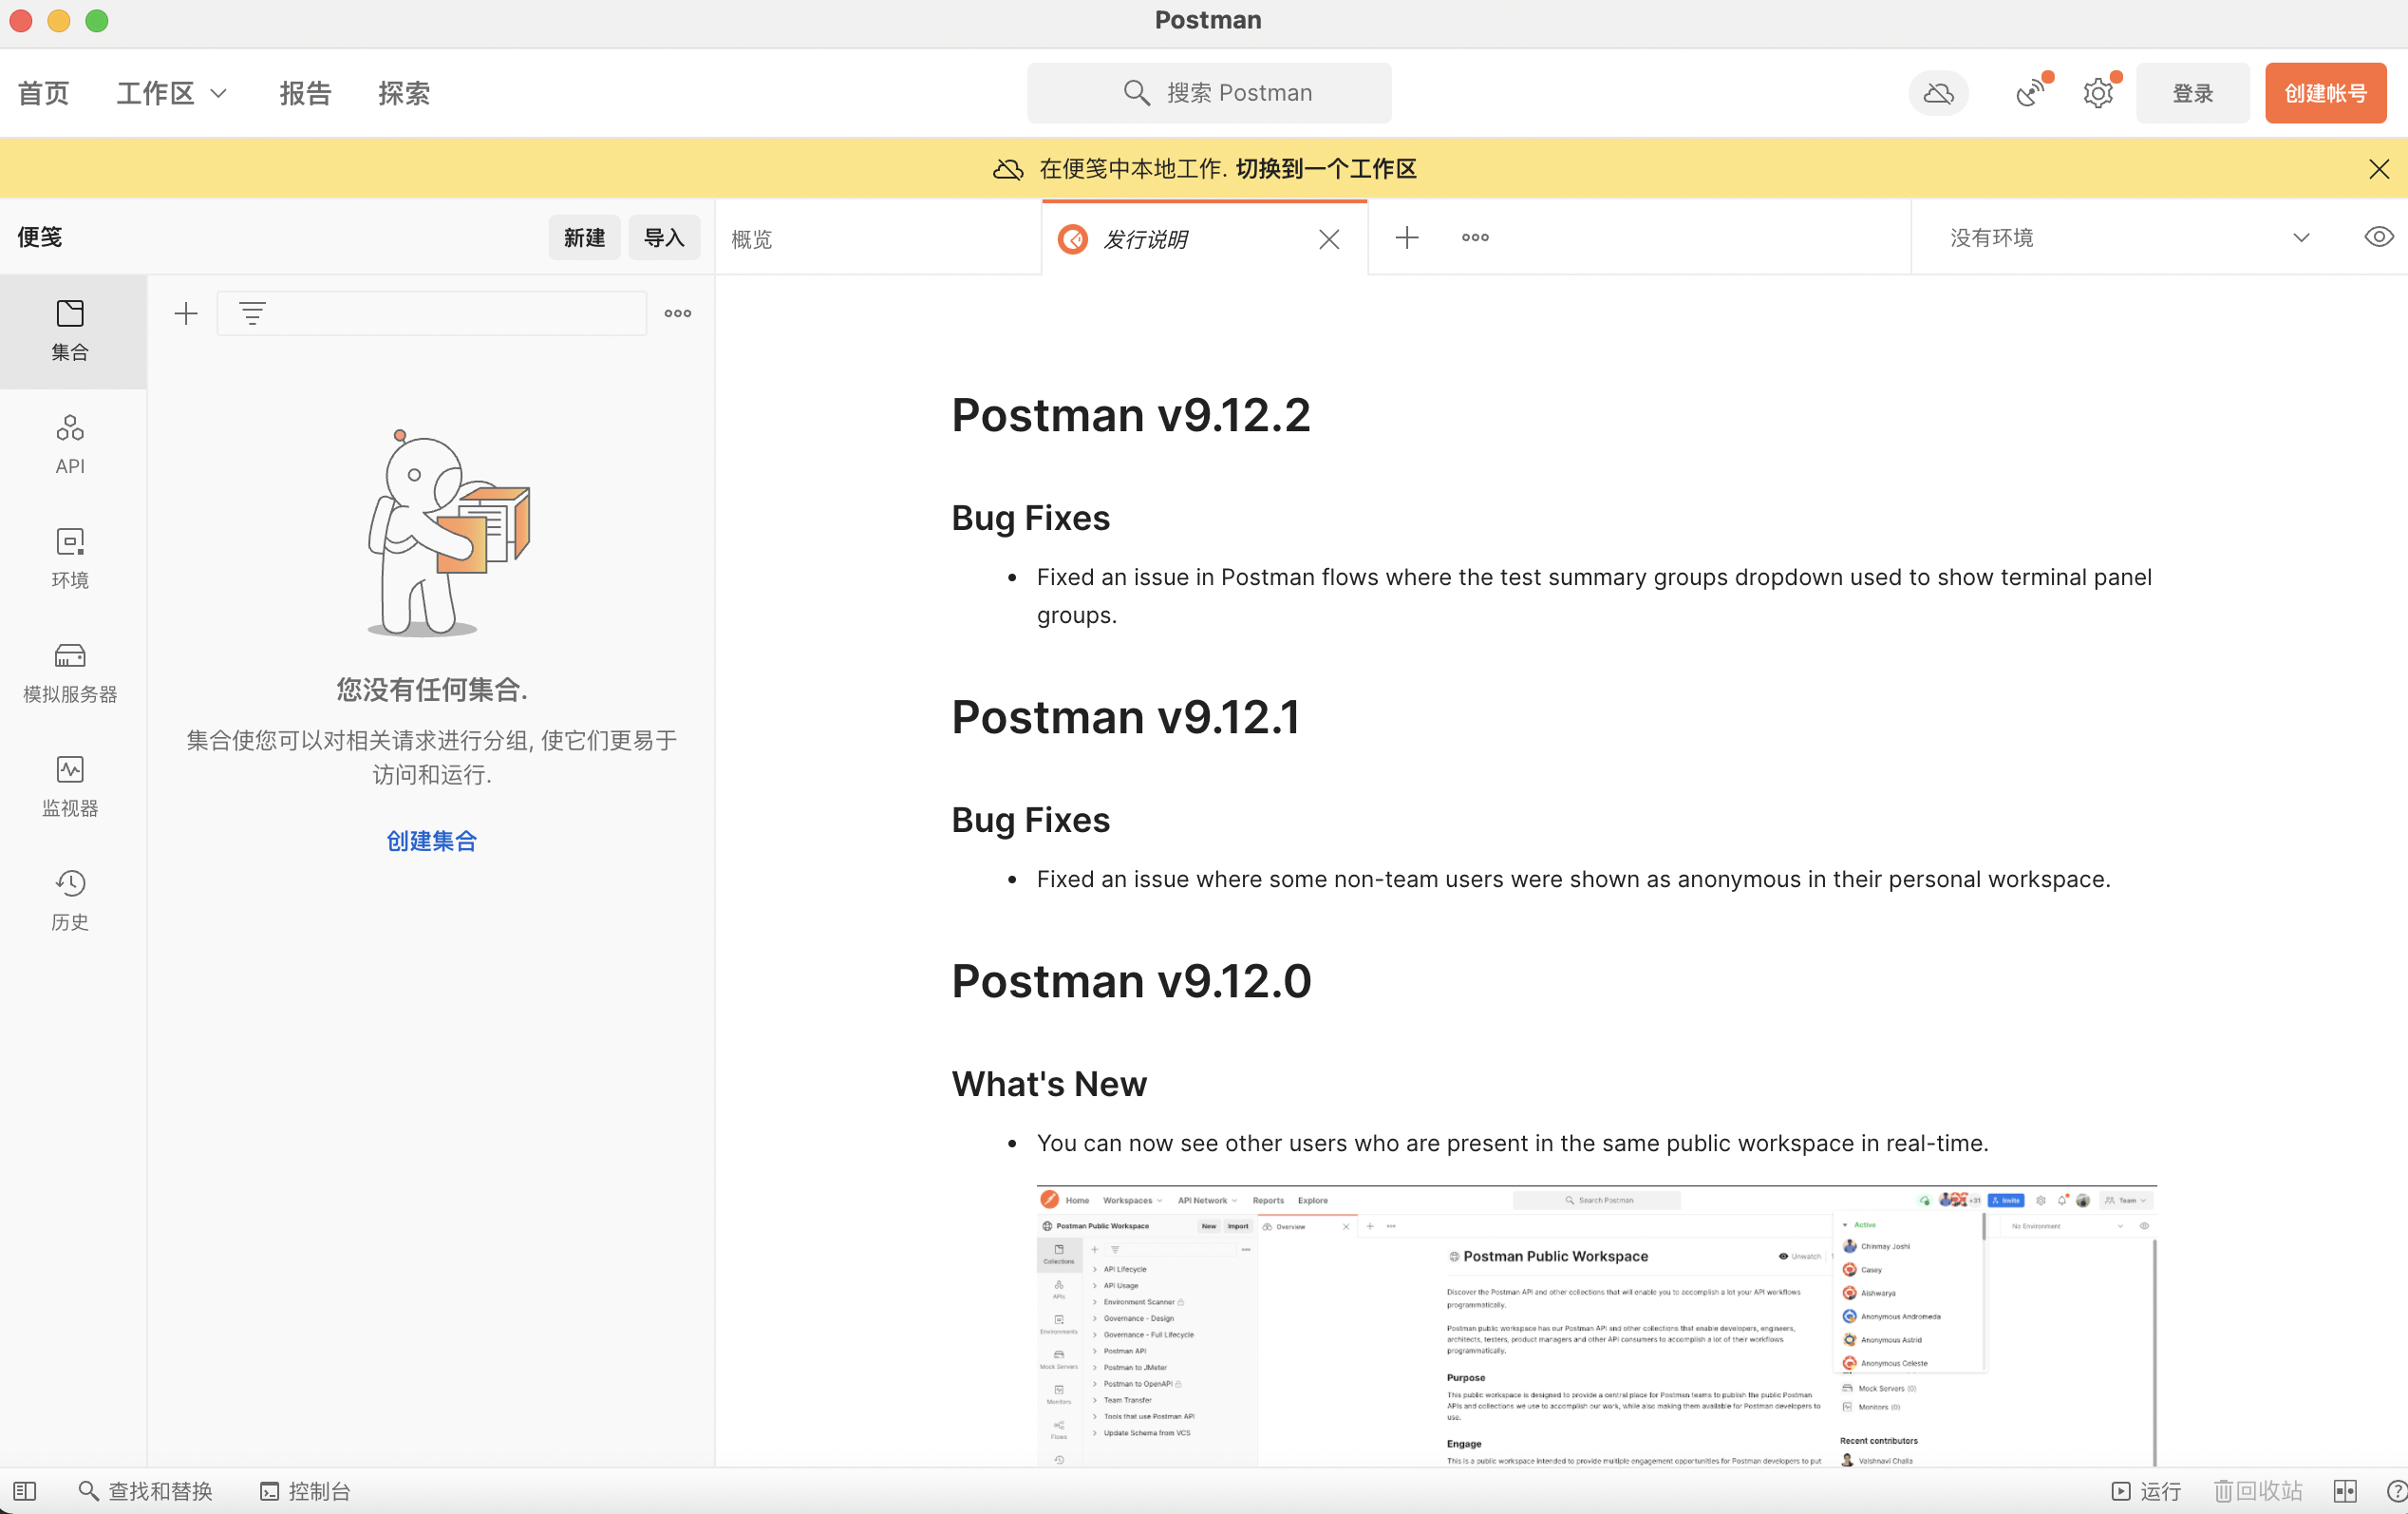Click the 创建帐号 create account button
This screenshot has height=1514, width=2408.
(2325, 93)
